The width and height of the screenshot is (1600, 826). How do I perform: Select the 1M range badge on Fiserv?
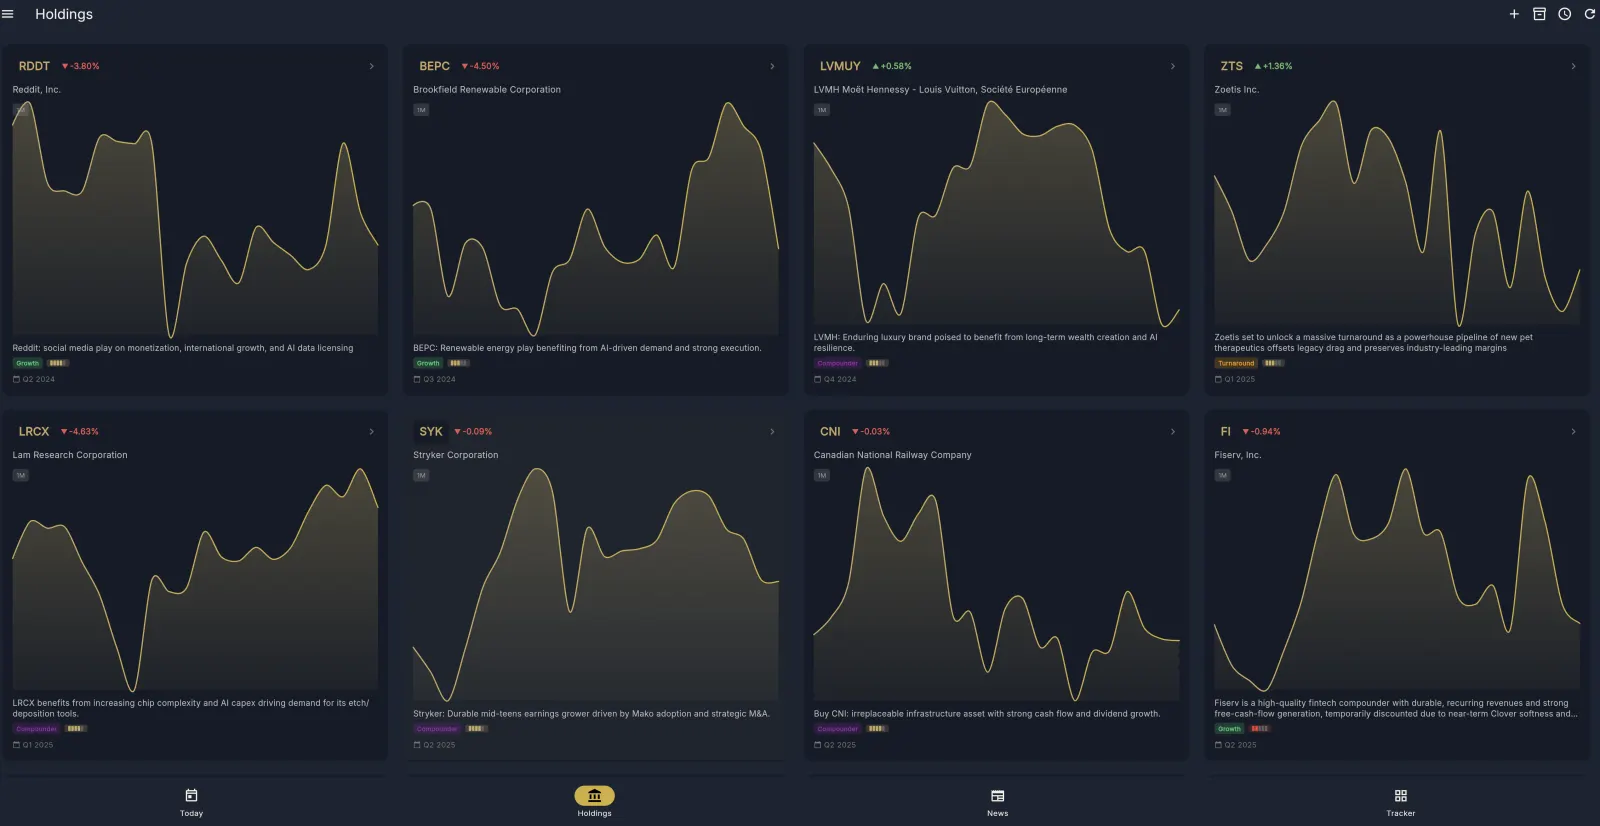tap(1222, 475)
